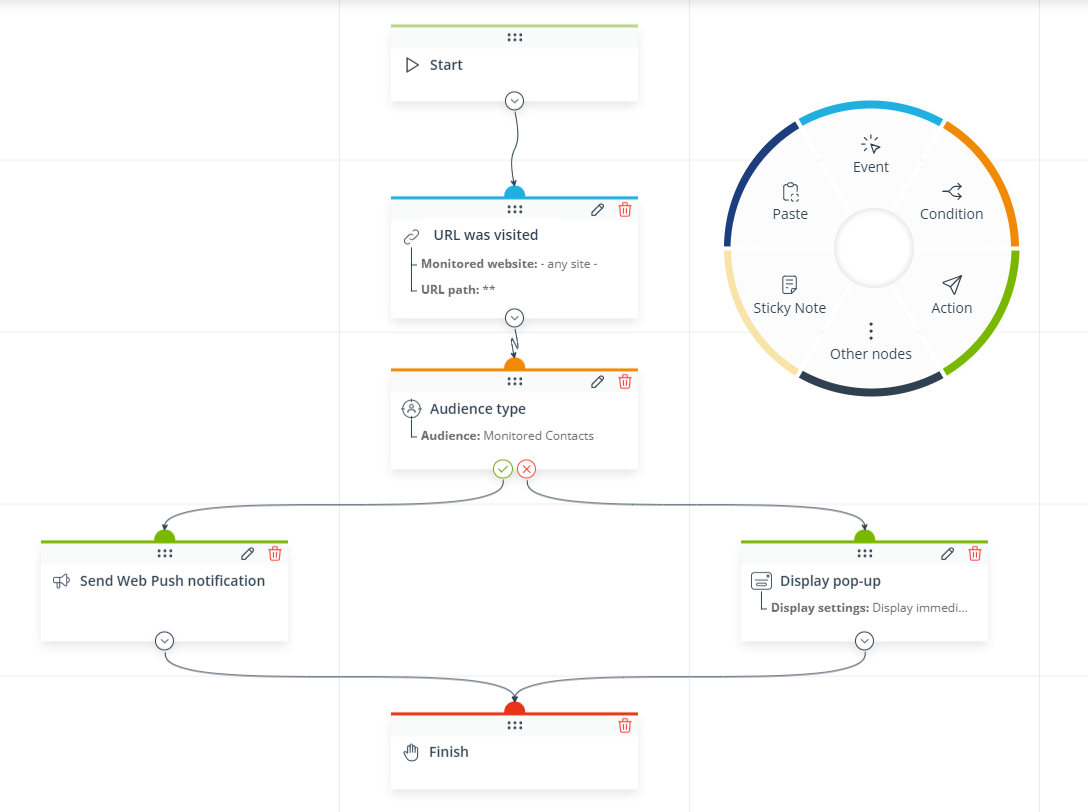The image size is (1088, 812).
Task: Click 'Audience: Monitored Contacts' text
Action: [507, 436]
